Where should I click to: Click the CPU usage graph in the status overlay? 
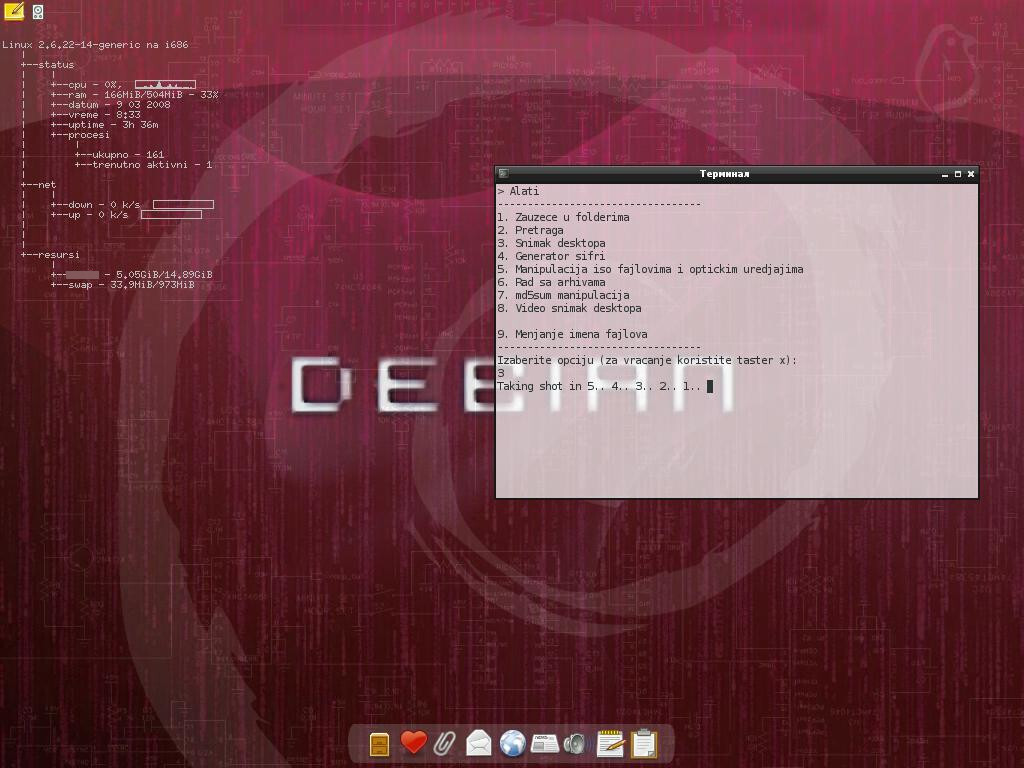click(164, 84)
